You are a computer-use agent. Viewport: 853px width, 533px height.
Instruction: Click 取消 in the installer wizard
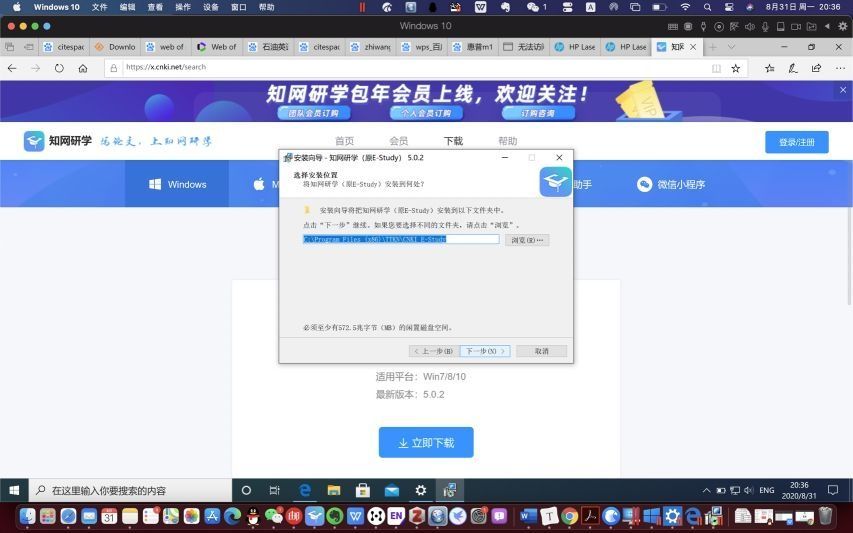pos(541,351)
